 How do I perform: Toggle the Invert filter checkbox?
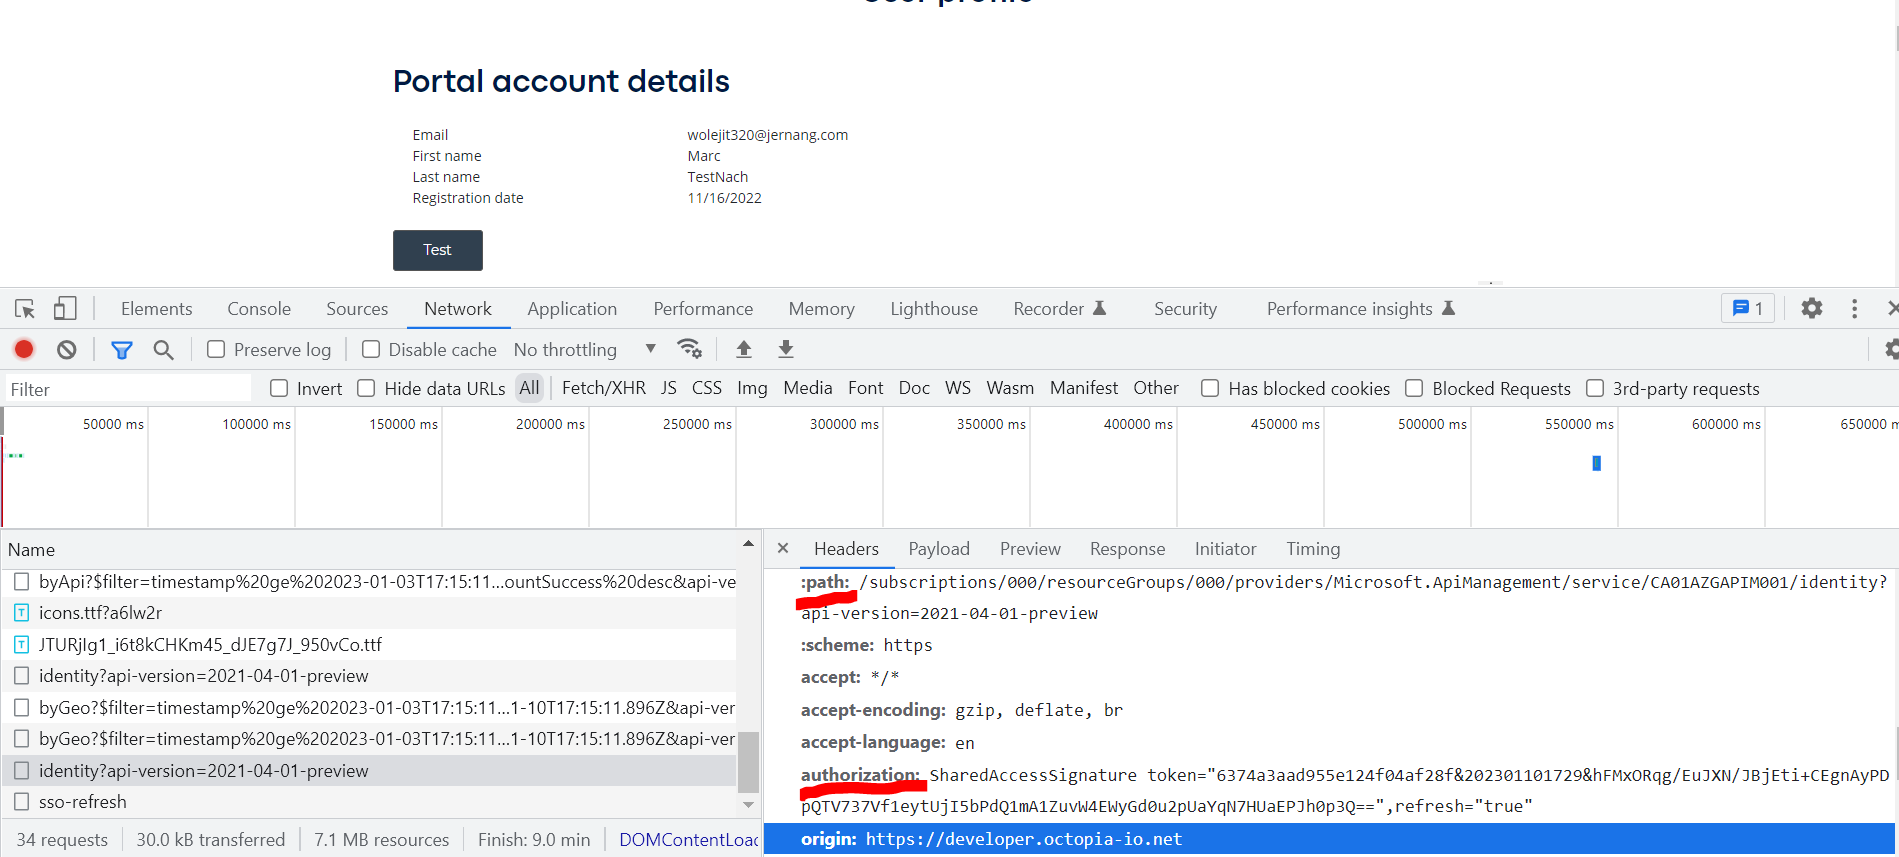(x=279, y=388)
